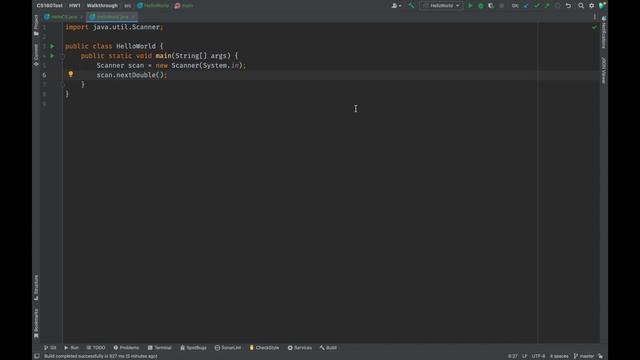Click src breadcrumb in navigation bar
Image resolution: width=640 pixels, height=360 pixels.
[128, 6]
